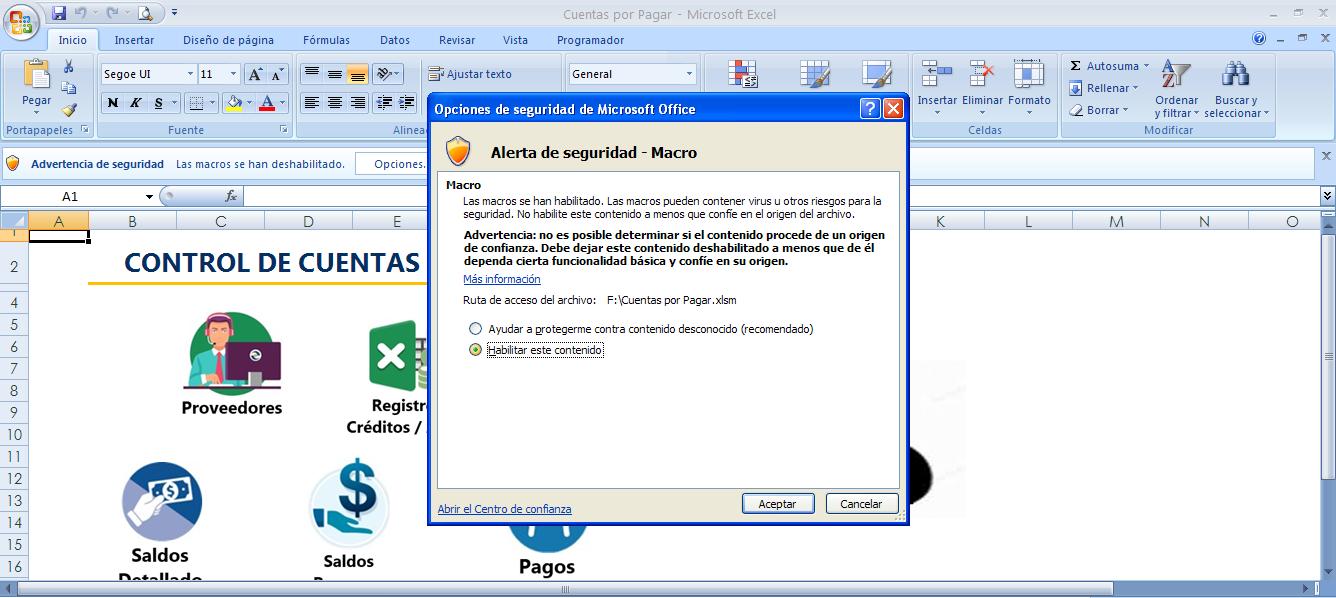Click help button in security dialog title bar
The image size is (1336, 598).
click(870, 109)
